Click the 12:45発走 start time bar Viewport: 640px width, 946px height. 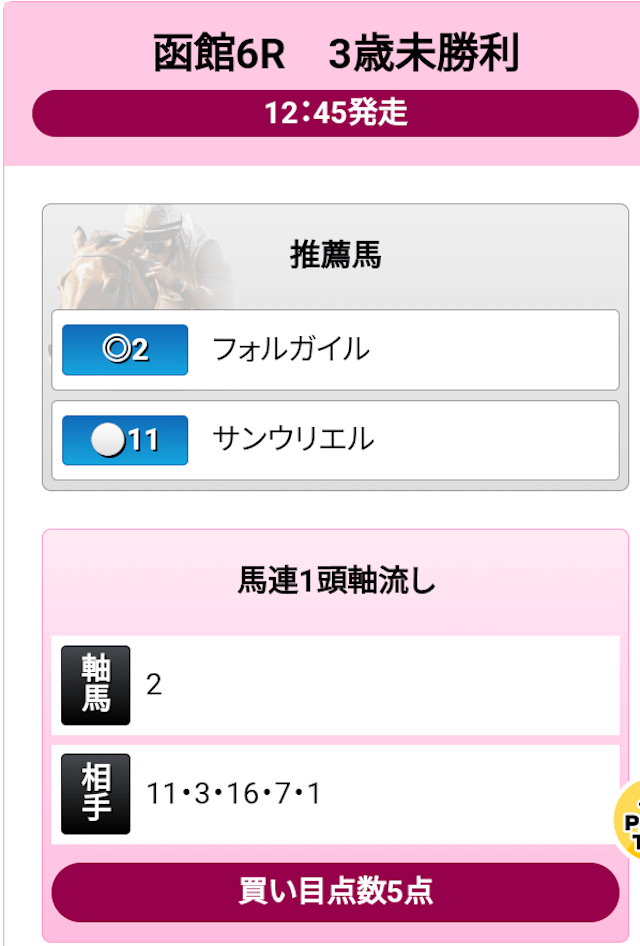335,113
